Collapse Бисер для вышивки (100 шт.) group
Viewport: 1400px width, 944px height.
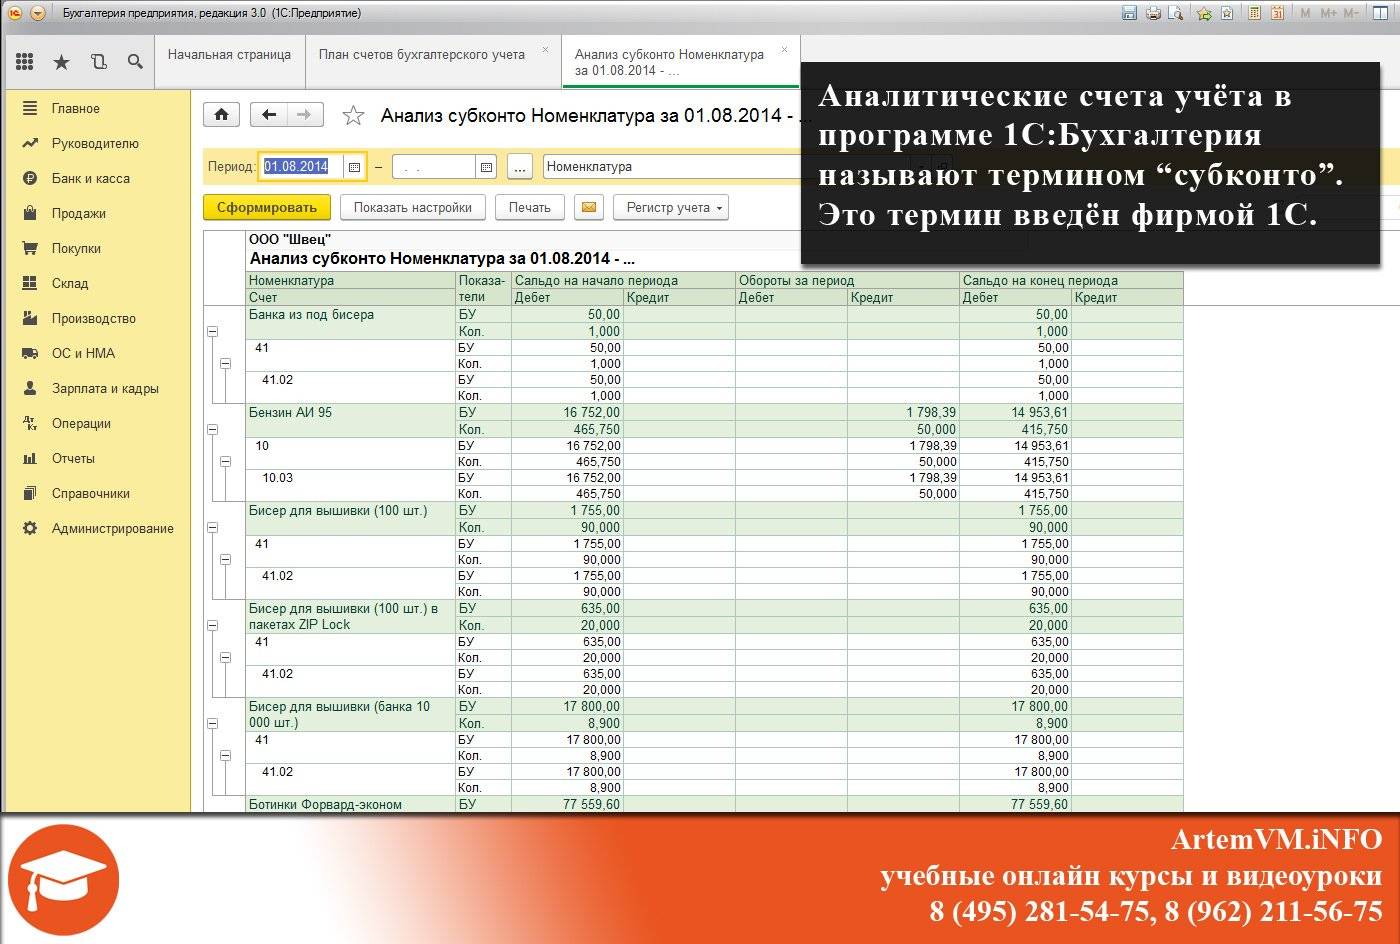(212, 527)
